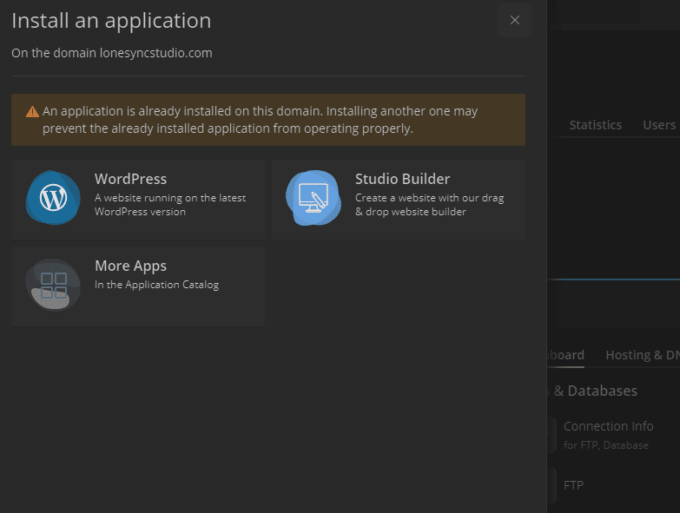
Task: Click the 'Install an application' heading
Action: (111, 21)
